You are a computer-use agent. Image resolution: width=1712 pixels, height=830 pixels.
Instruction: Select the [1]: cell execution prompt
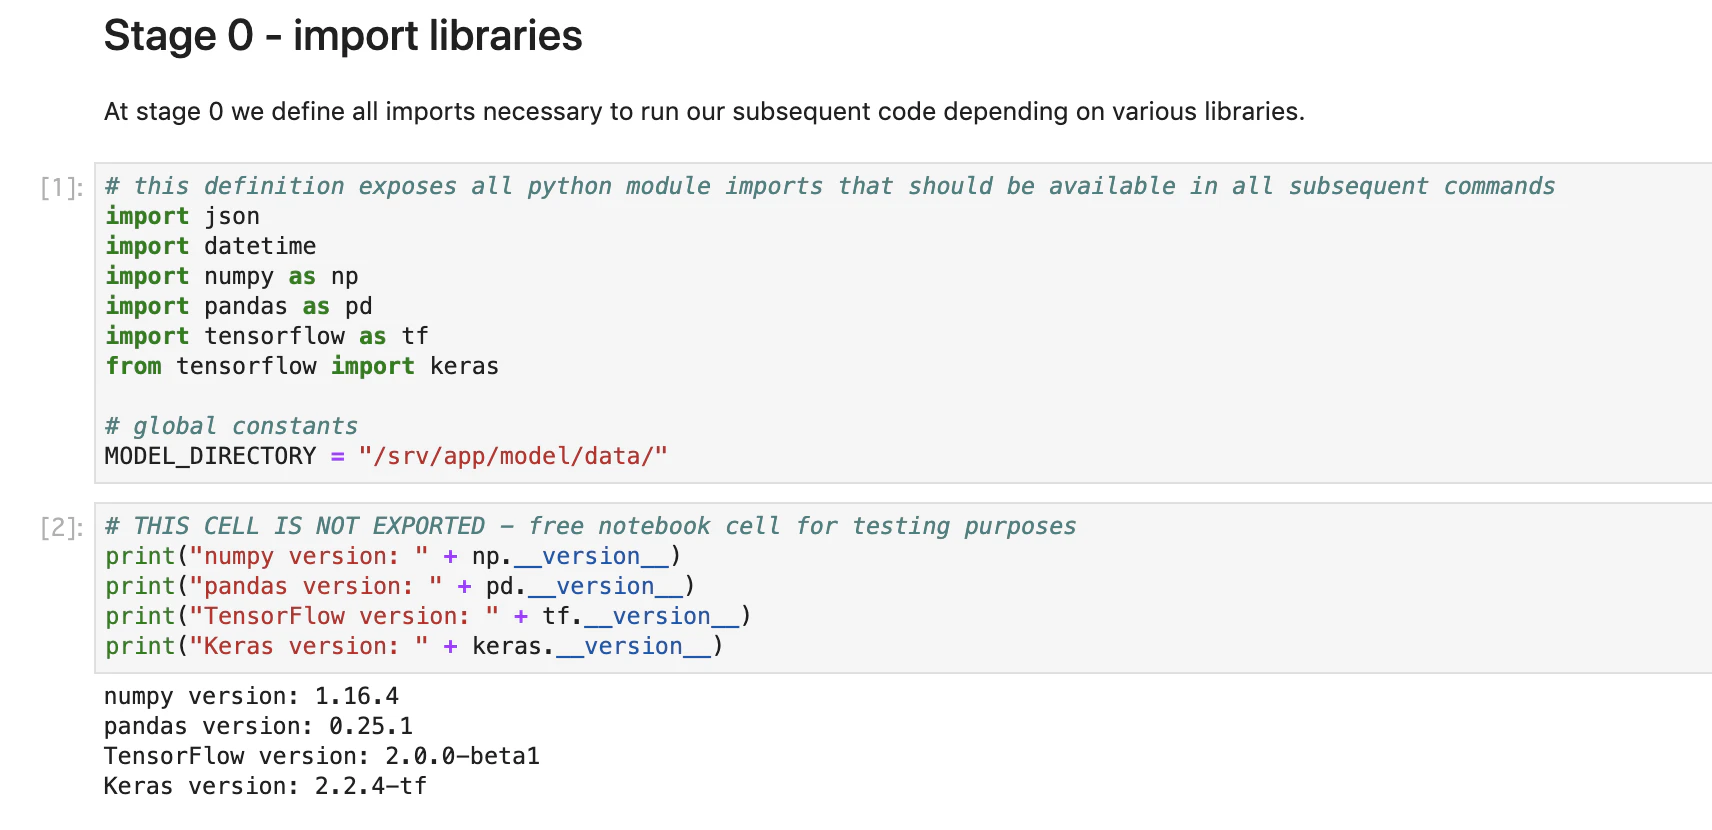[x=62, y=187]
